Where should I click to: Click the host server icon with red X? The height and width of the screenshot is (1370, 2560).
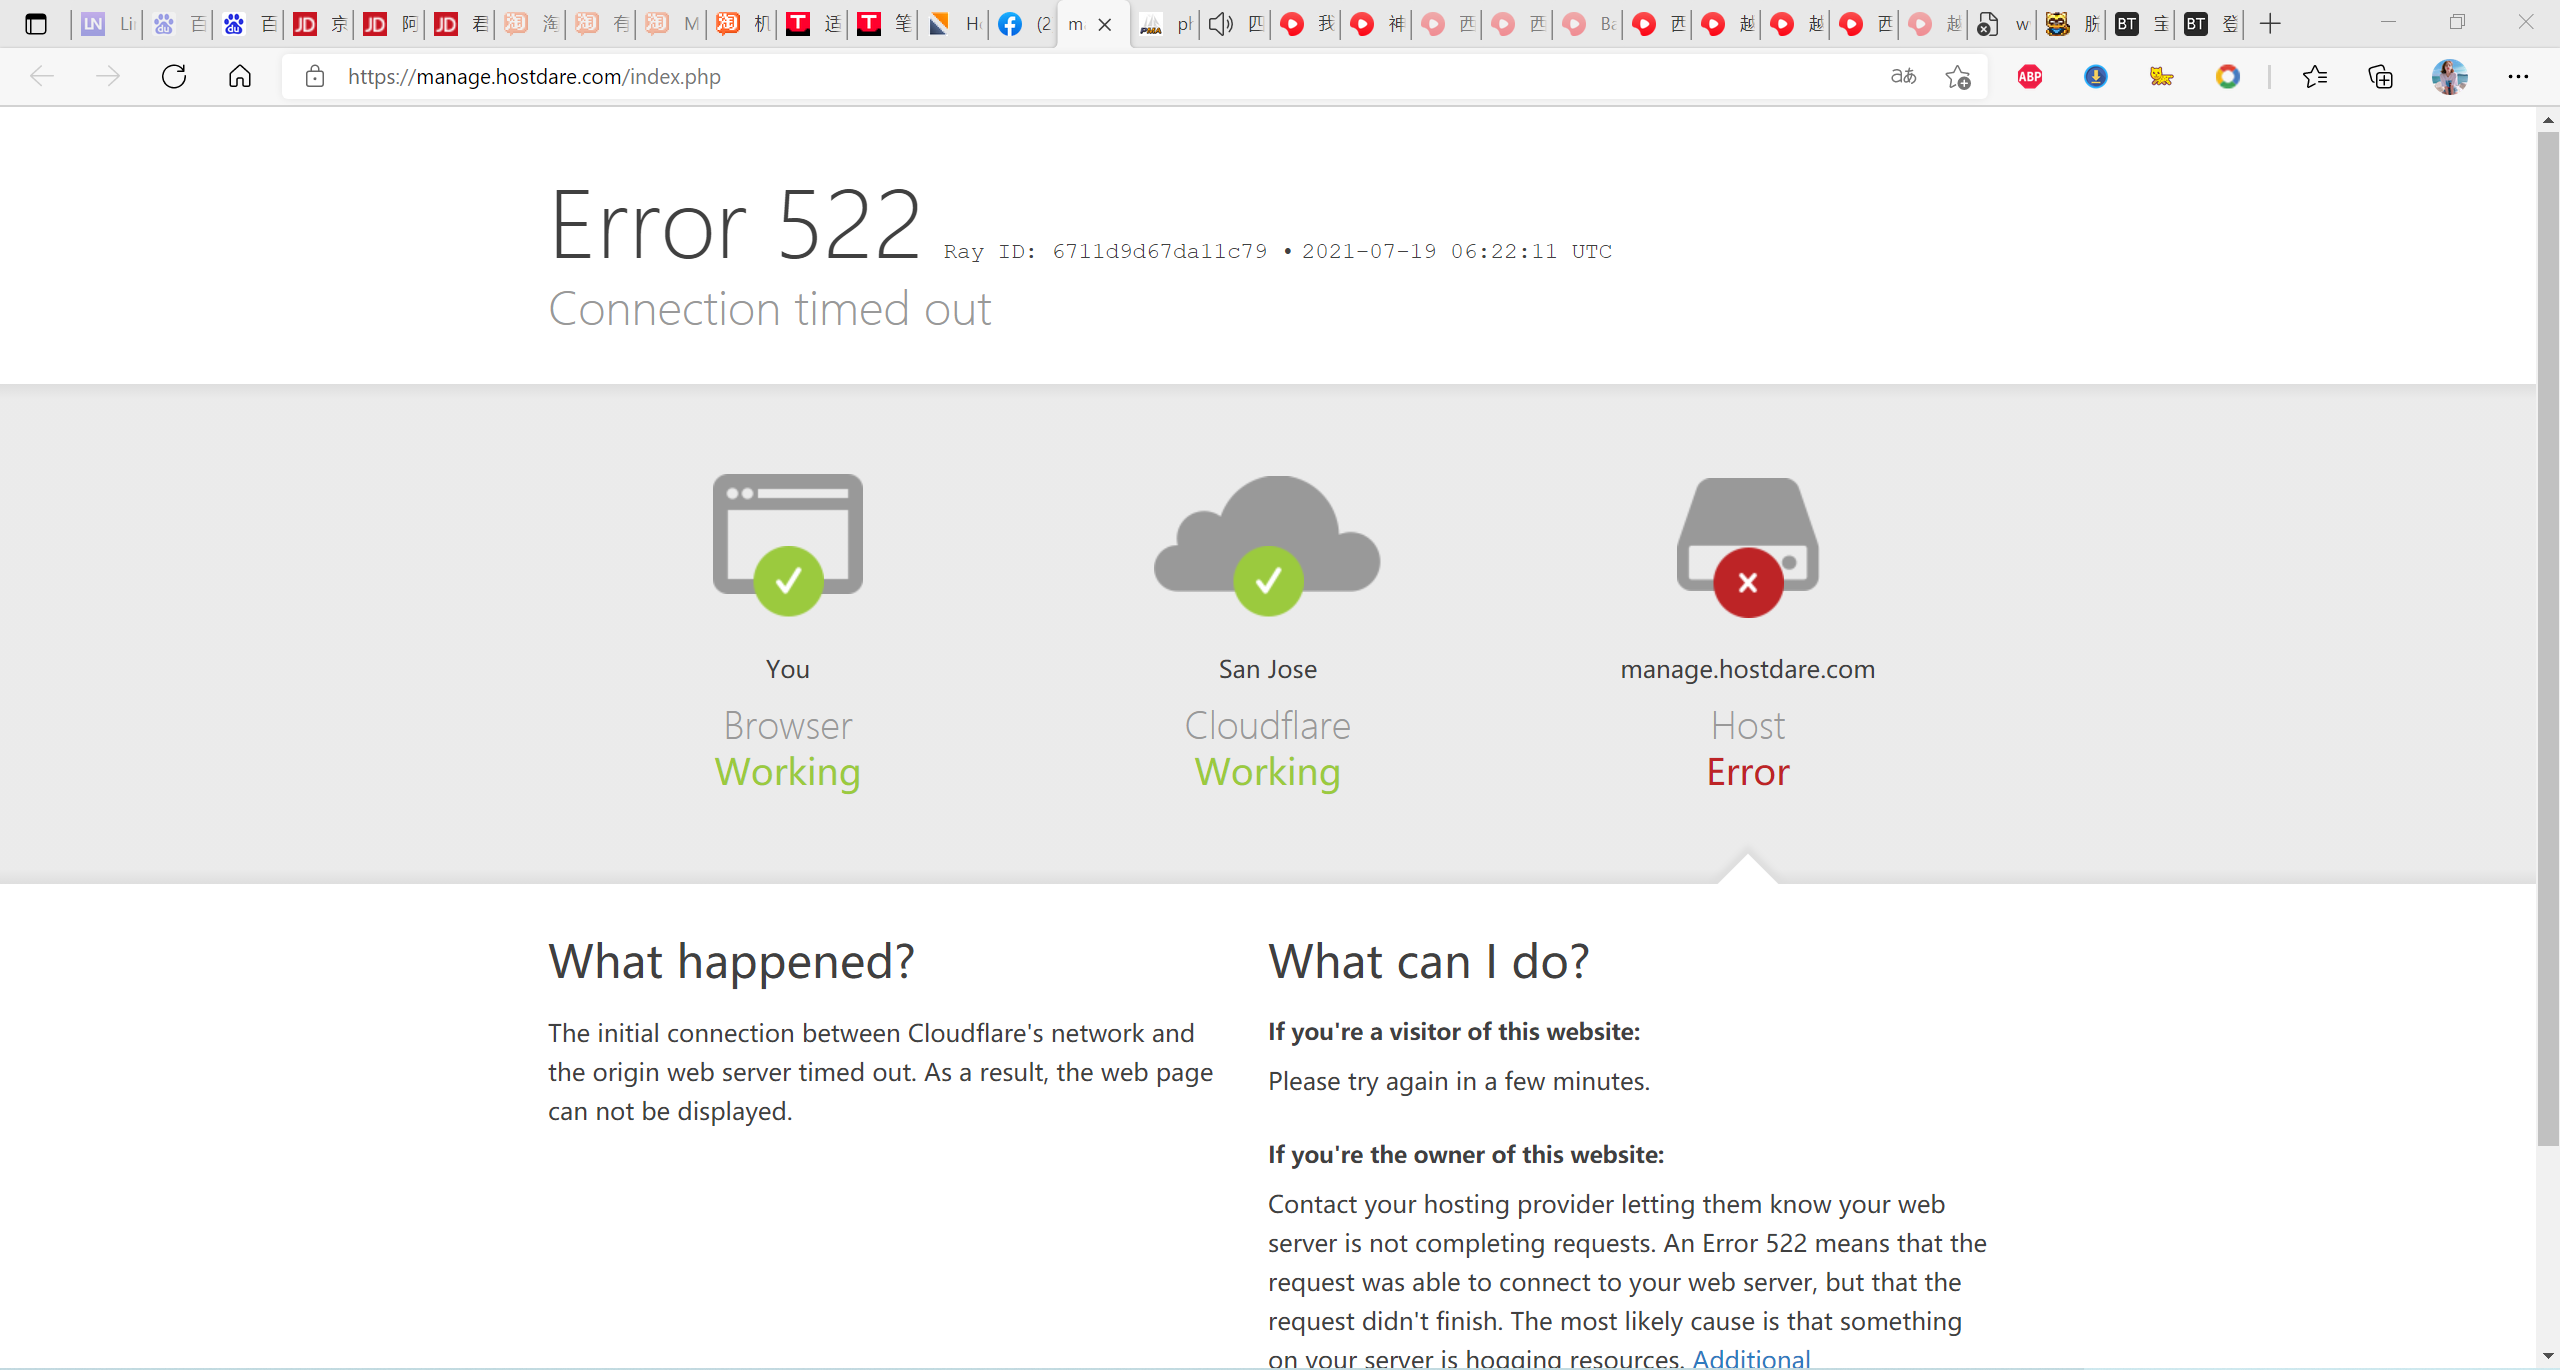tap(1748, 547)
